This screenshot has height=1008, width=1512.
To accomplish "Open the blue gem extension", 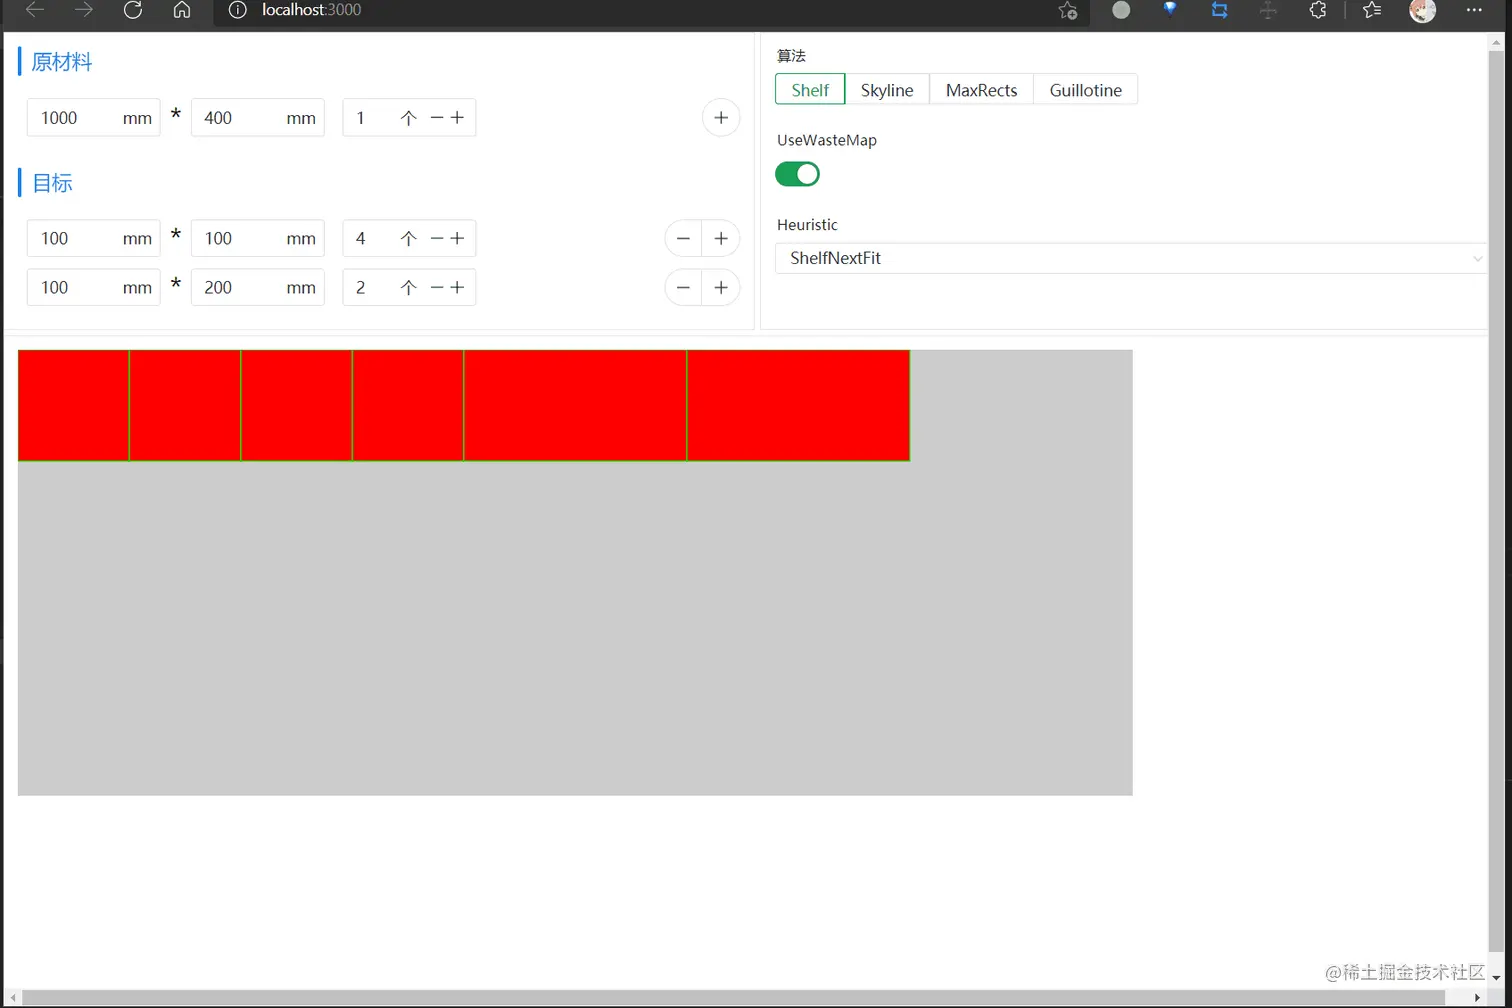I will click(1170, 10).
